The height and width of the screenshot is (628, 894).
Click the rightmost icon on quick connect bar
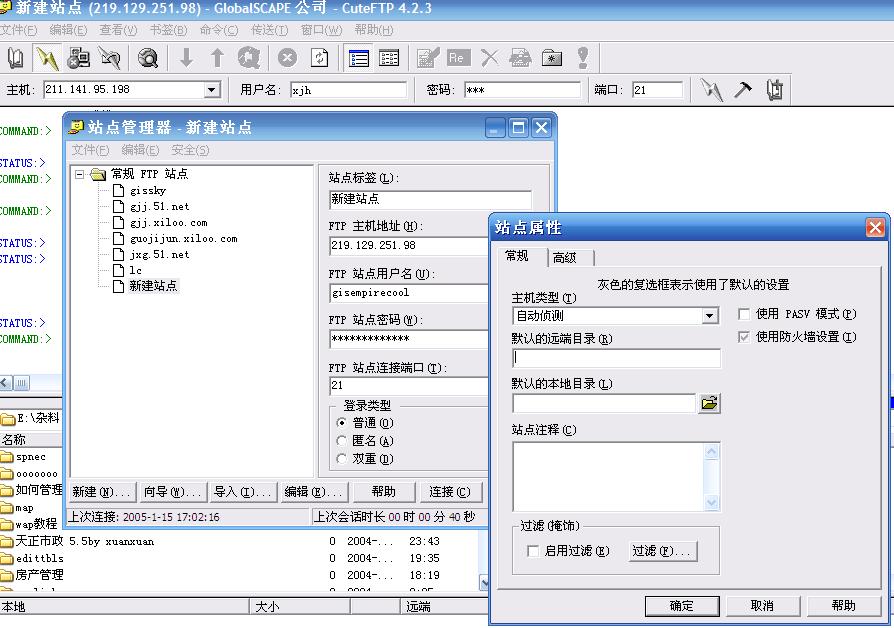pyautogui.click(x=774, y=90)
